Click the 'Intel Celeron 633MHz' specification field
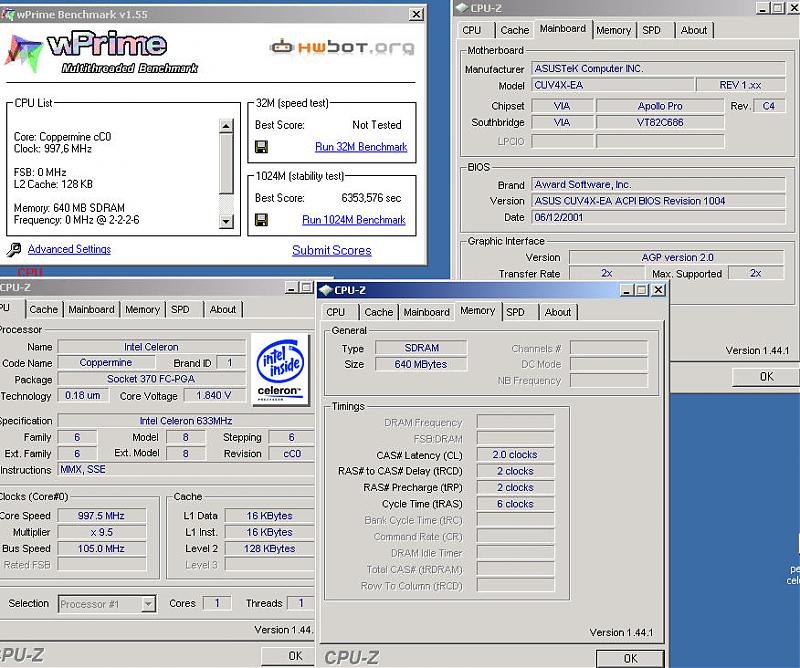The width and height of the screenshot is (800, 668). click(186, 421)
